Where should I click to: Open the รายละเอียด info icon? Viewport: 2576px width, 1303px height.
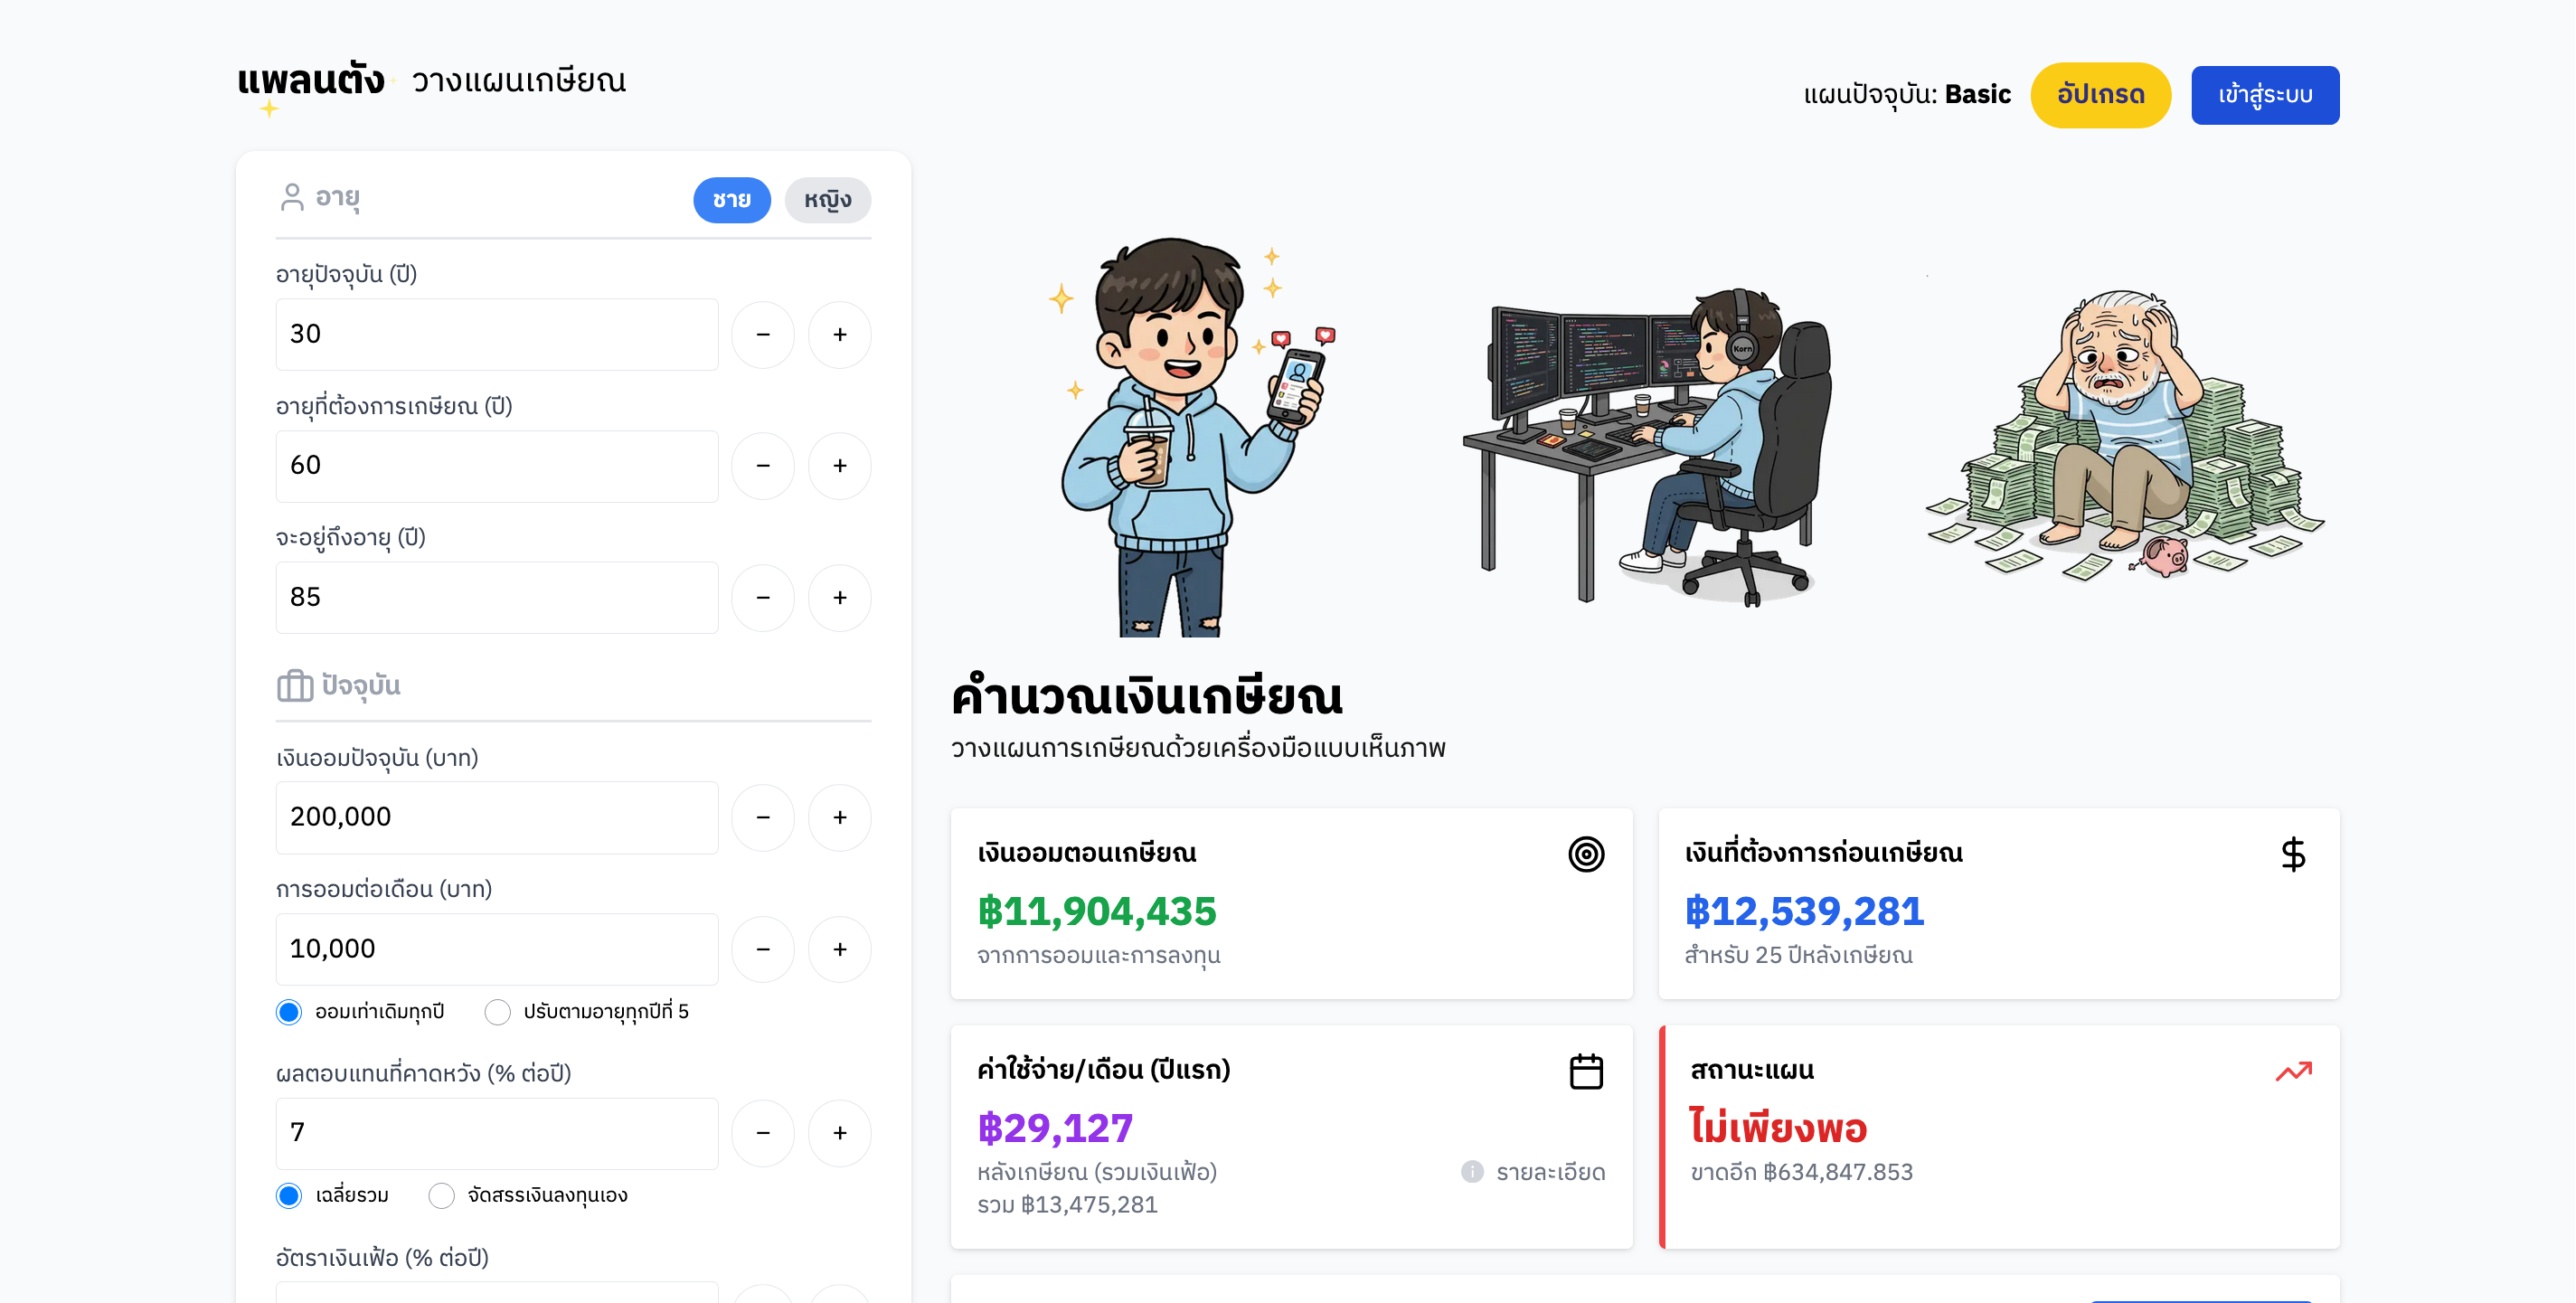click(1472, 1171)
